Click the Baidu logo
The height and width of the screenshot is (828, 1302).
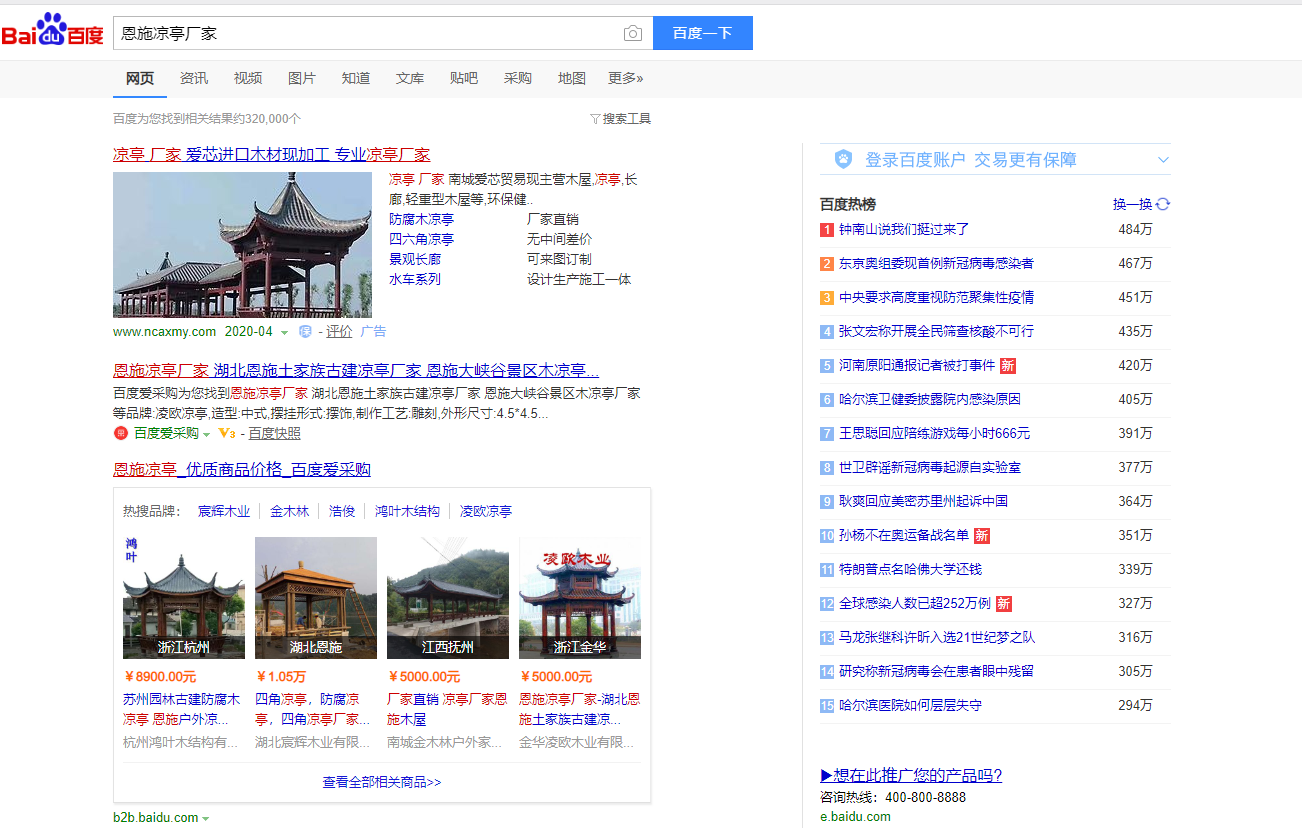tap(52, 32)
